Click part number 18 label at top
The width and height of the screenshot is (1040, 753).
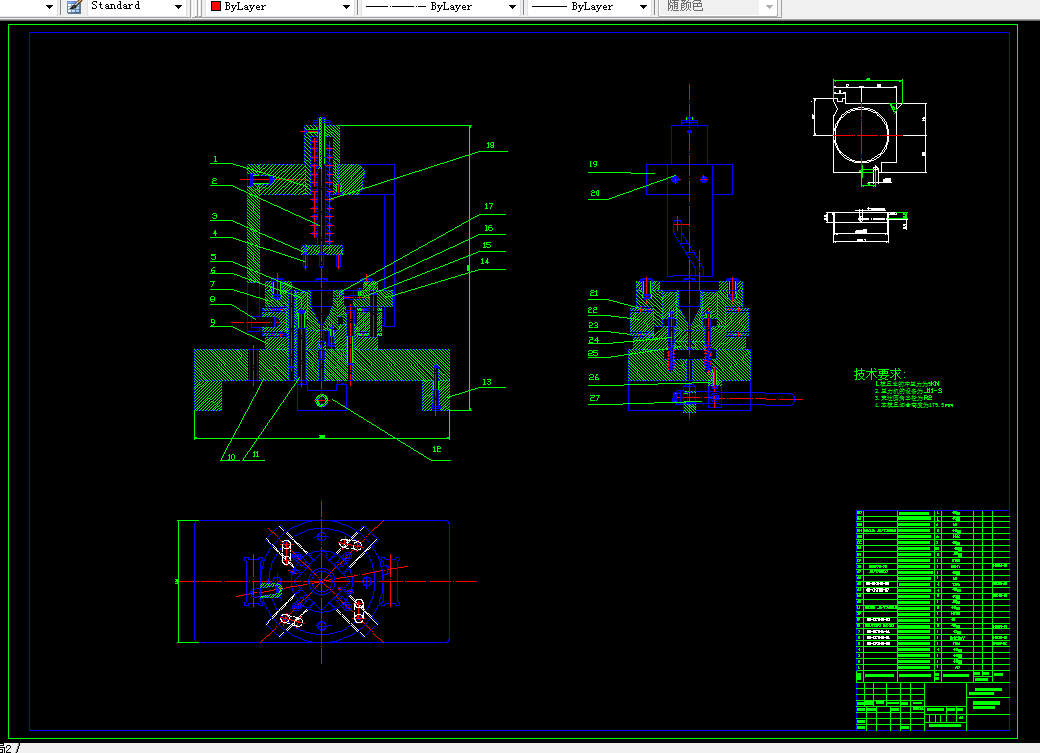coord(490,146)
